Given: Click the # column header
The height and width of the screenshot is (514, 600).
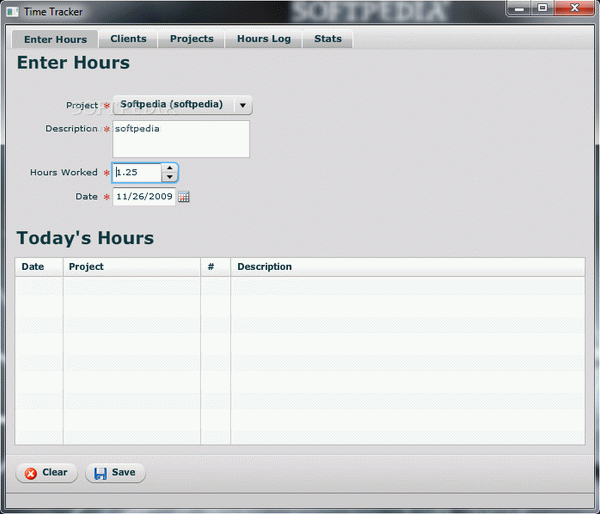Looking at the screenshot, I should pos(215,267).
